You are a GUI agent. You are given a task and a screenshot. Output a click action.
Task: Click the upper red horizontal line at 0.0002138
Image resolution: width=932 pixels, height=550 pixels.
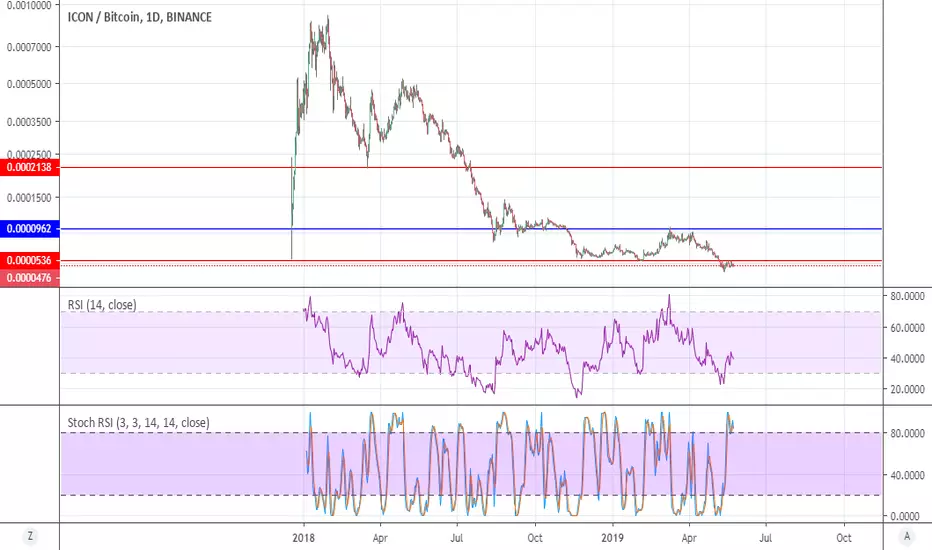click(x=471, y=168)
